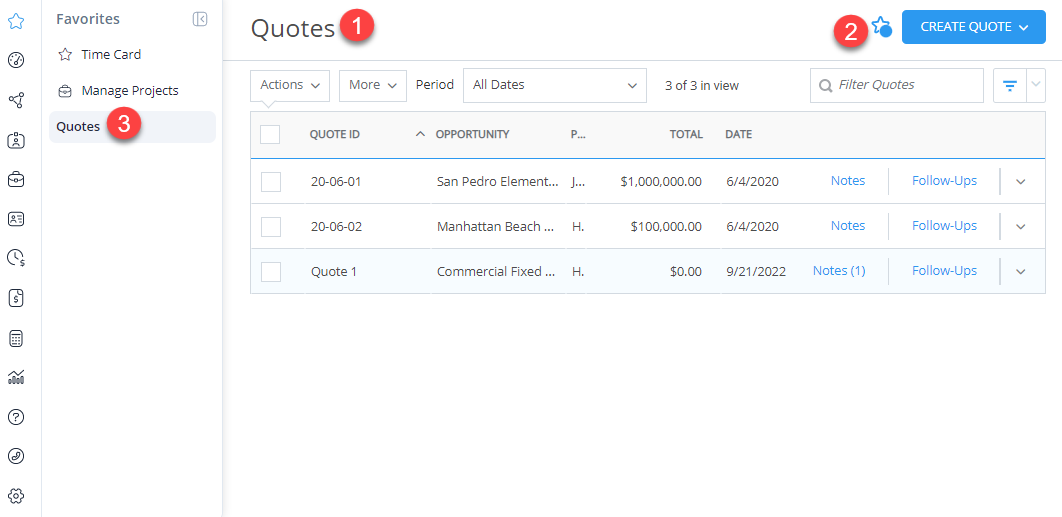Click the Quote 1 ID cell
The height and width of the screenshot is (517, 1062).
(333, 271)
